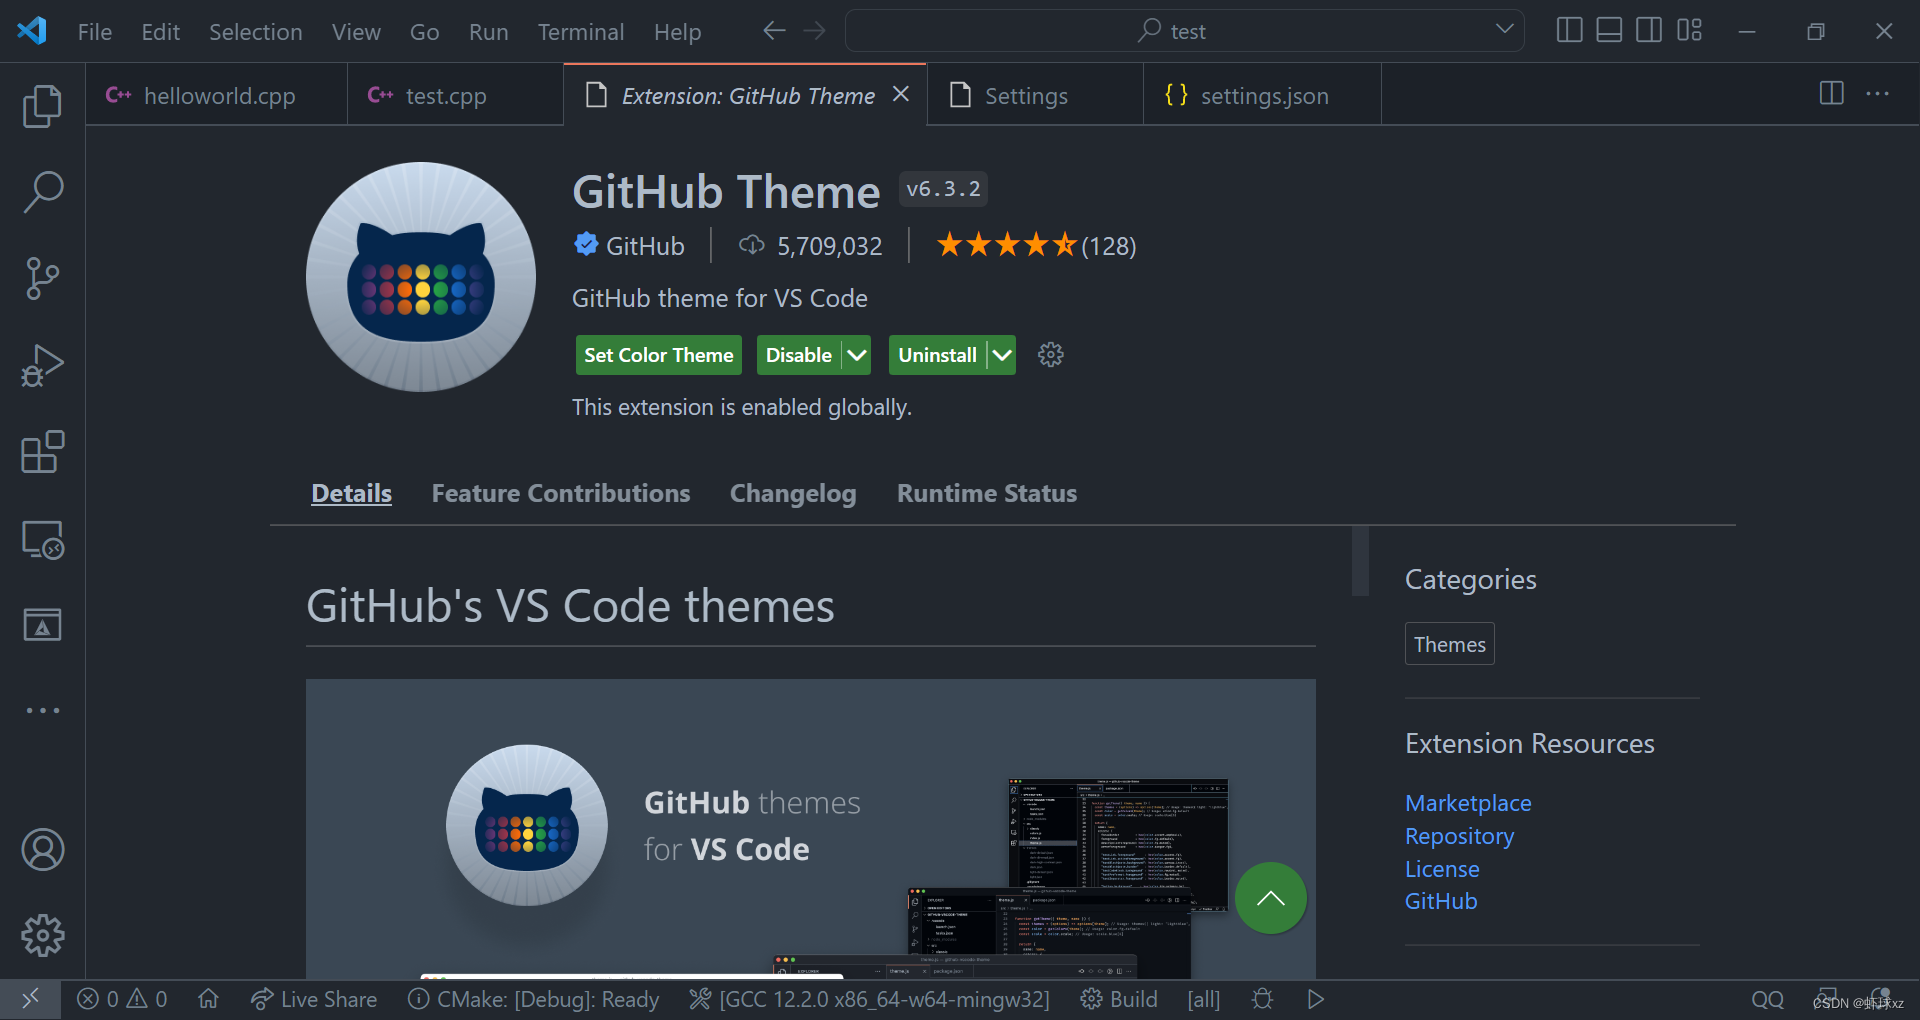The width and height of the screenshot is (1920, 1020).
Task: Click the Set Color Theme button
Action: [658, 355]
